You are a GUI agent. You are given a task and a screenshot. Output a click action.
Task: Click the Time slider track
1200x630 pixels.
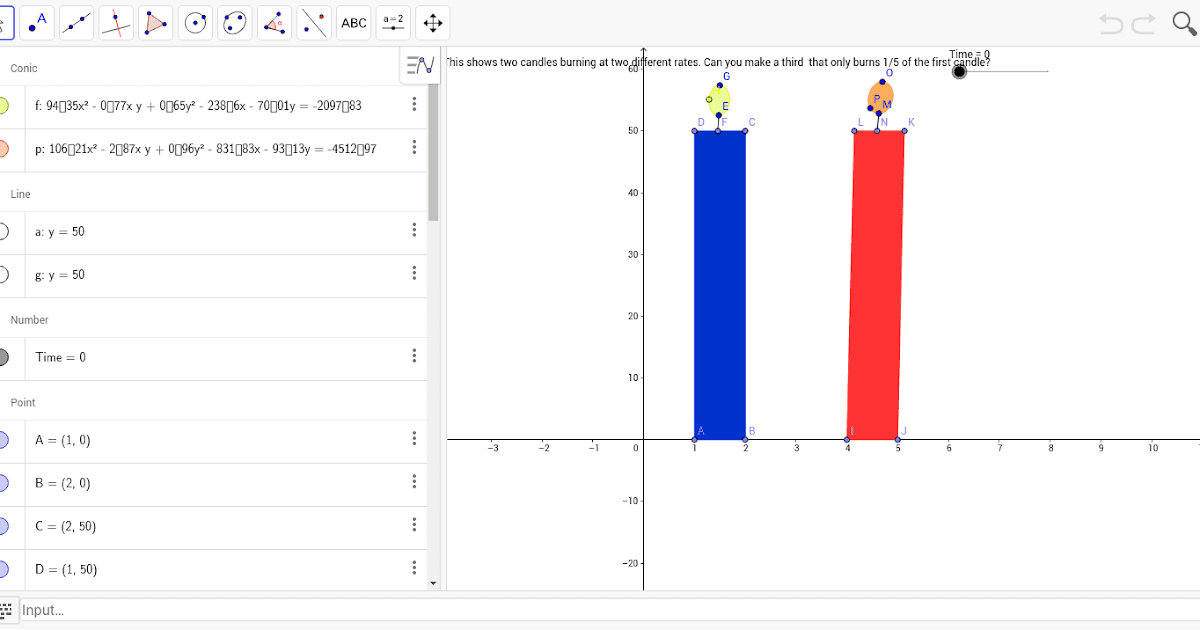pyautogui.click(x=1005, y=71)
